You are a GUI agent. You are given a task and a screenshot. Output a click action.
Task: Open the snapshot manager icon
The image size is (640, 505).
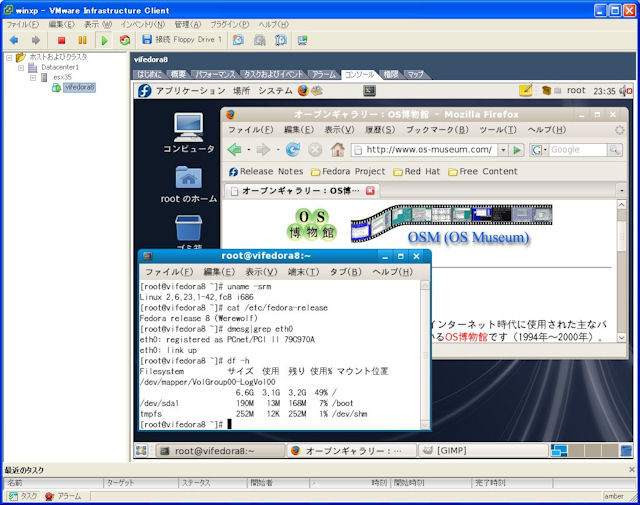[x=281, y=40]
